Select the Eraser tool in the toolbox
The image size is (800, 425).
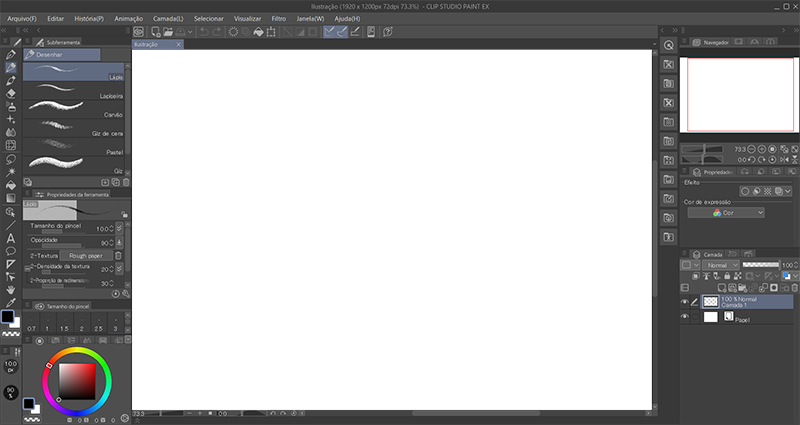pyautogui.click(x=10, y=92)
